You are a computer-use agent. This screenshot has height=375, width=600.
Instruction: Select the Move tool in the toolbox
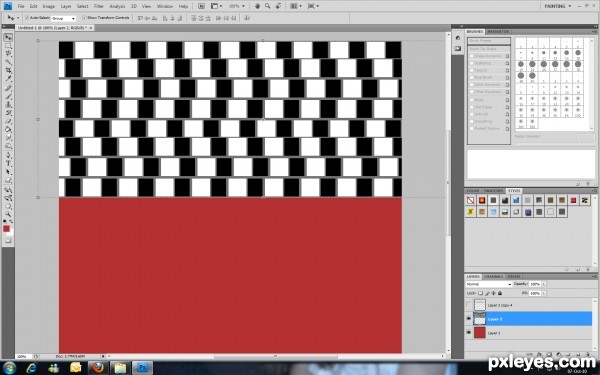[8, 38]
